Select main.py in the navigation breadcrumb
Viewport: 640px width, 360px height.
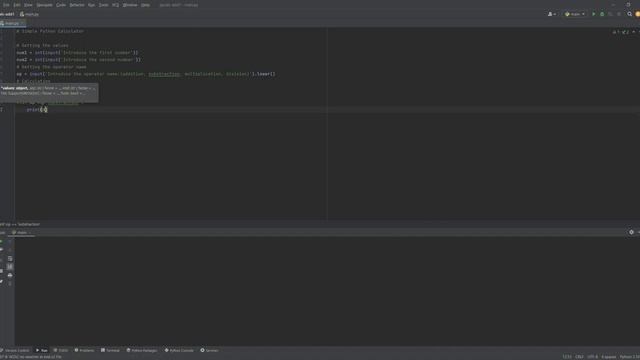click(x=29, y=14)
